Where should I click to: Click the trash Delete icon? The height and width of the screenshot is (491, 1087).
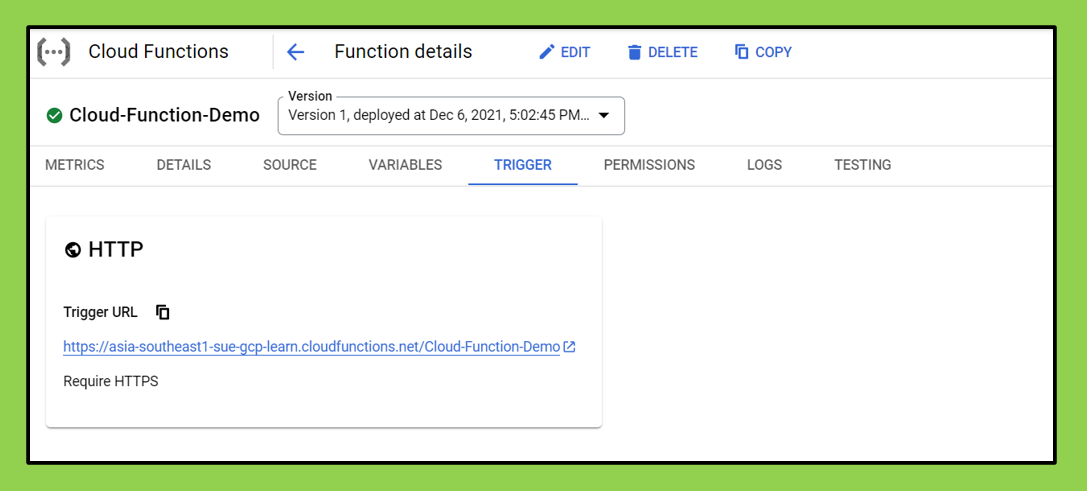pyautogui.click(x=634, y=52)
